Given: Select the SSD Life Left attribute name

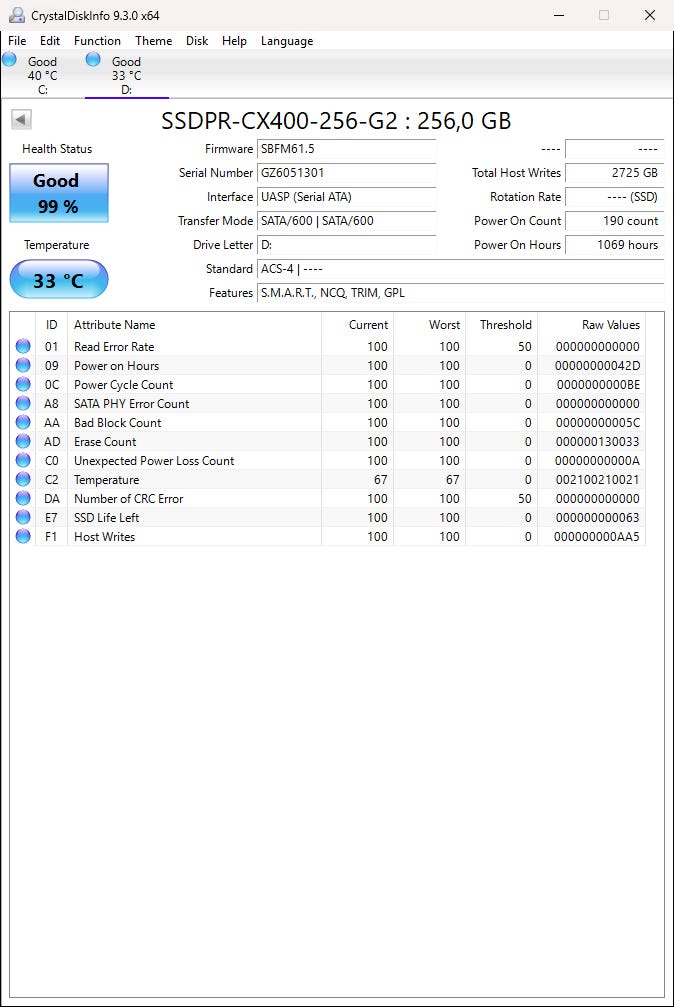Looking at the screenshot, I should point(107,518).
